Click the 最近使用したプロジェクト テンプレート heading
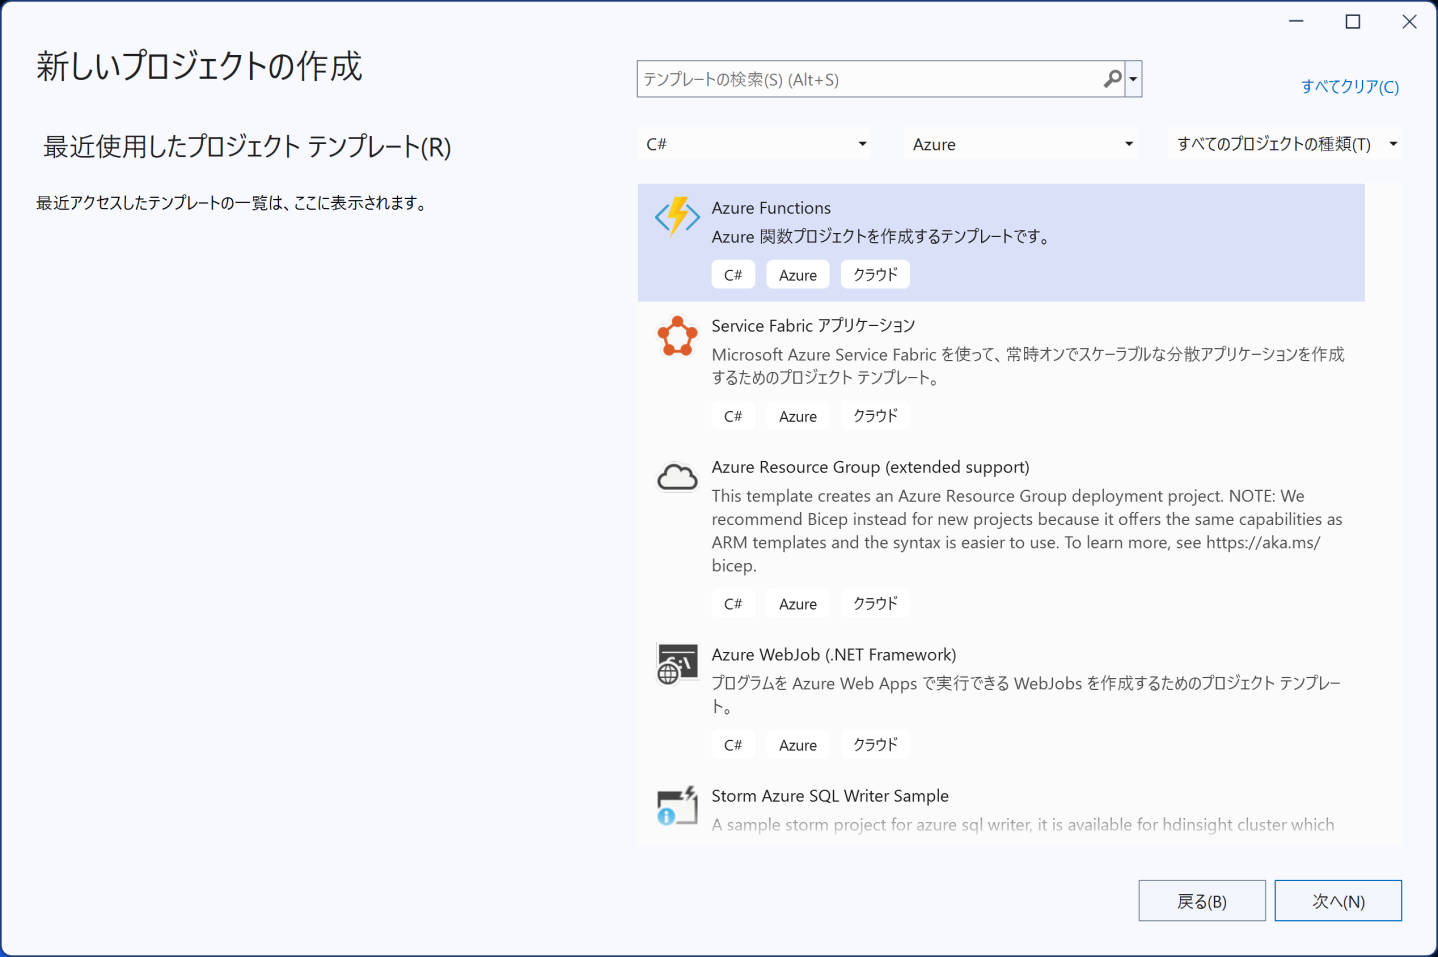1438x957 pixels. pyautogui.click(x=247, y=147)
